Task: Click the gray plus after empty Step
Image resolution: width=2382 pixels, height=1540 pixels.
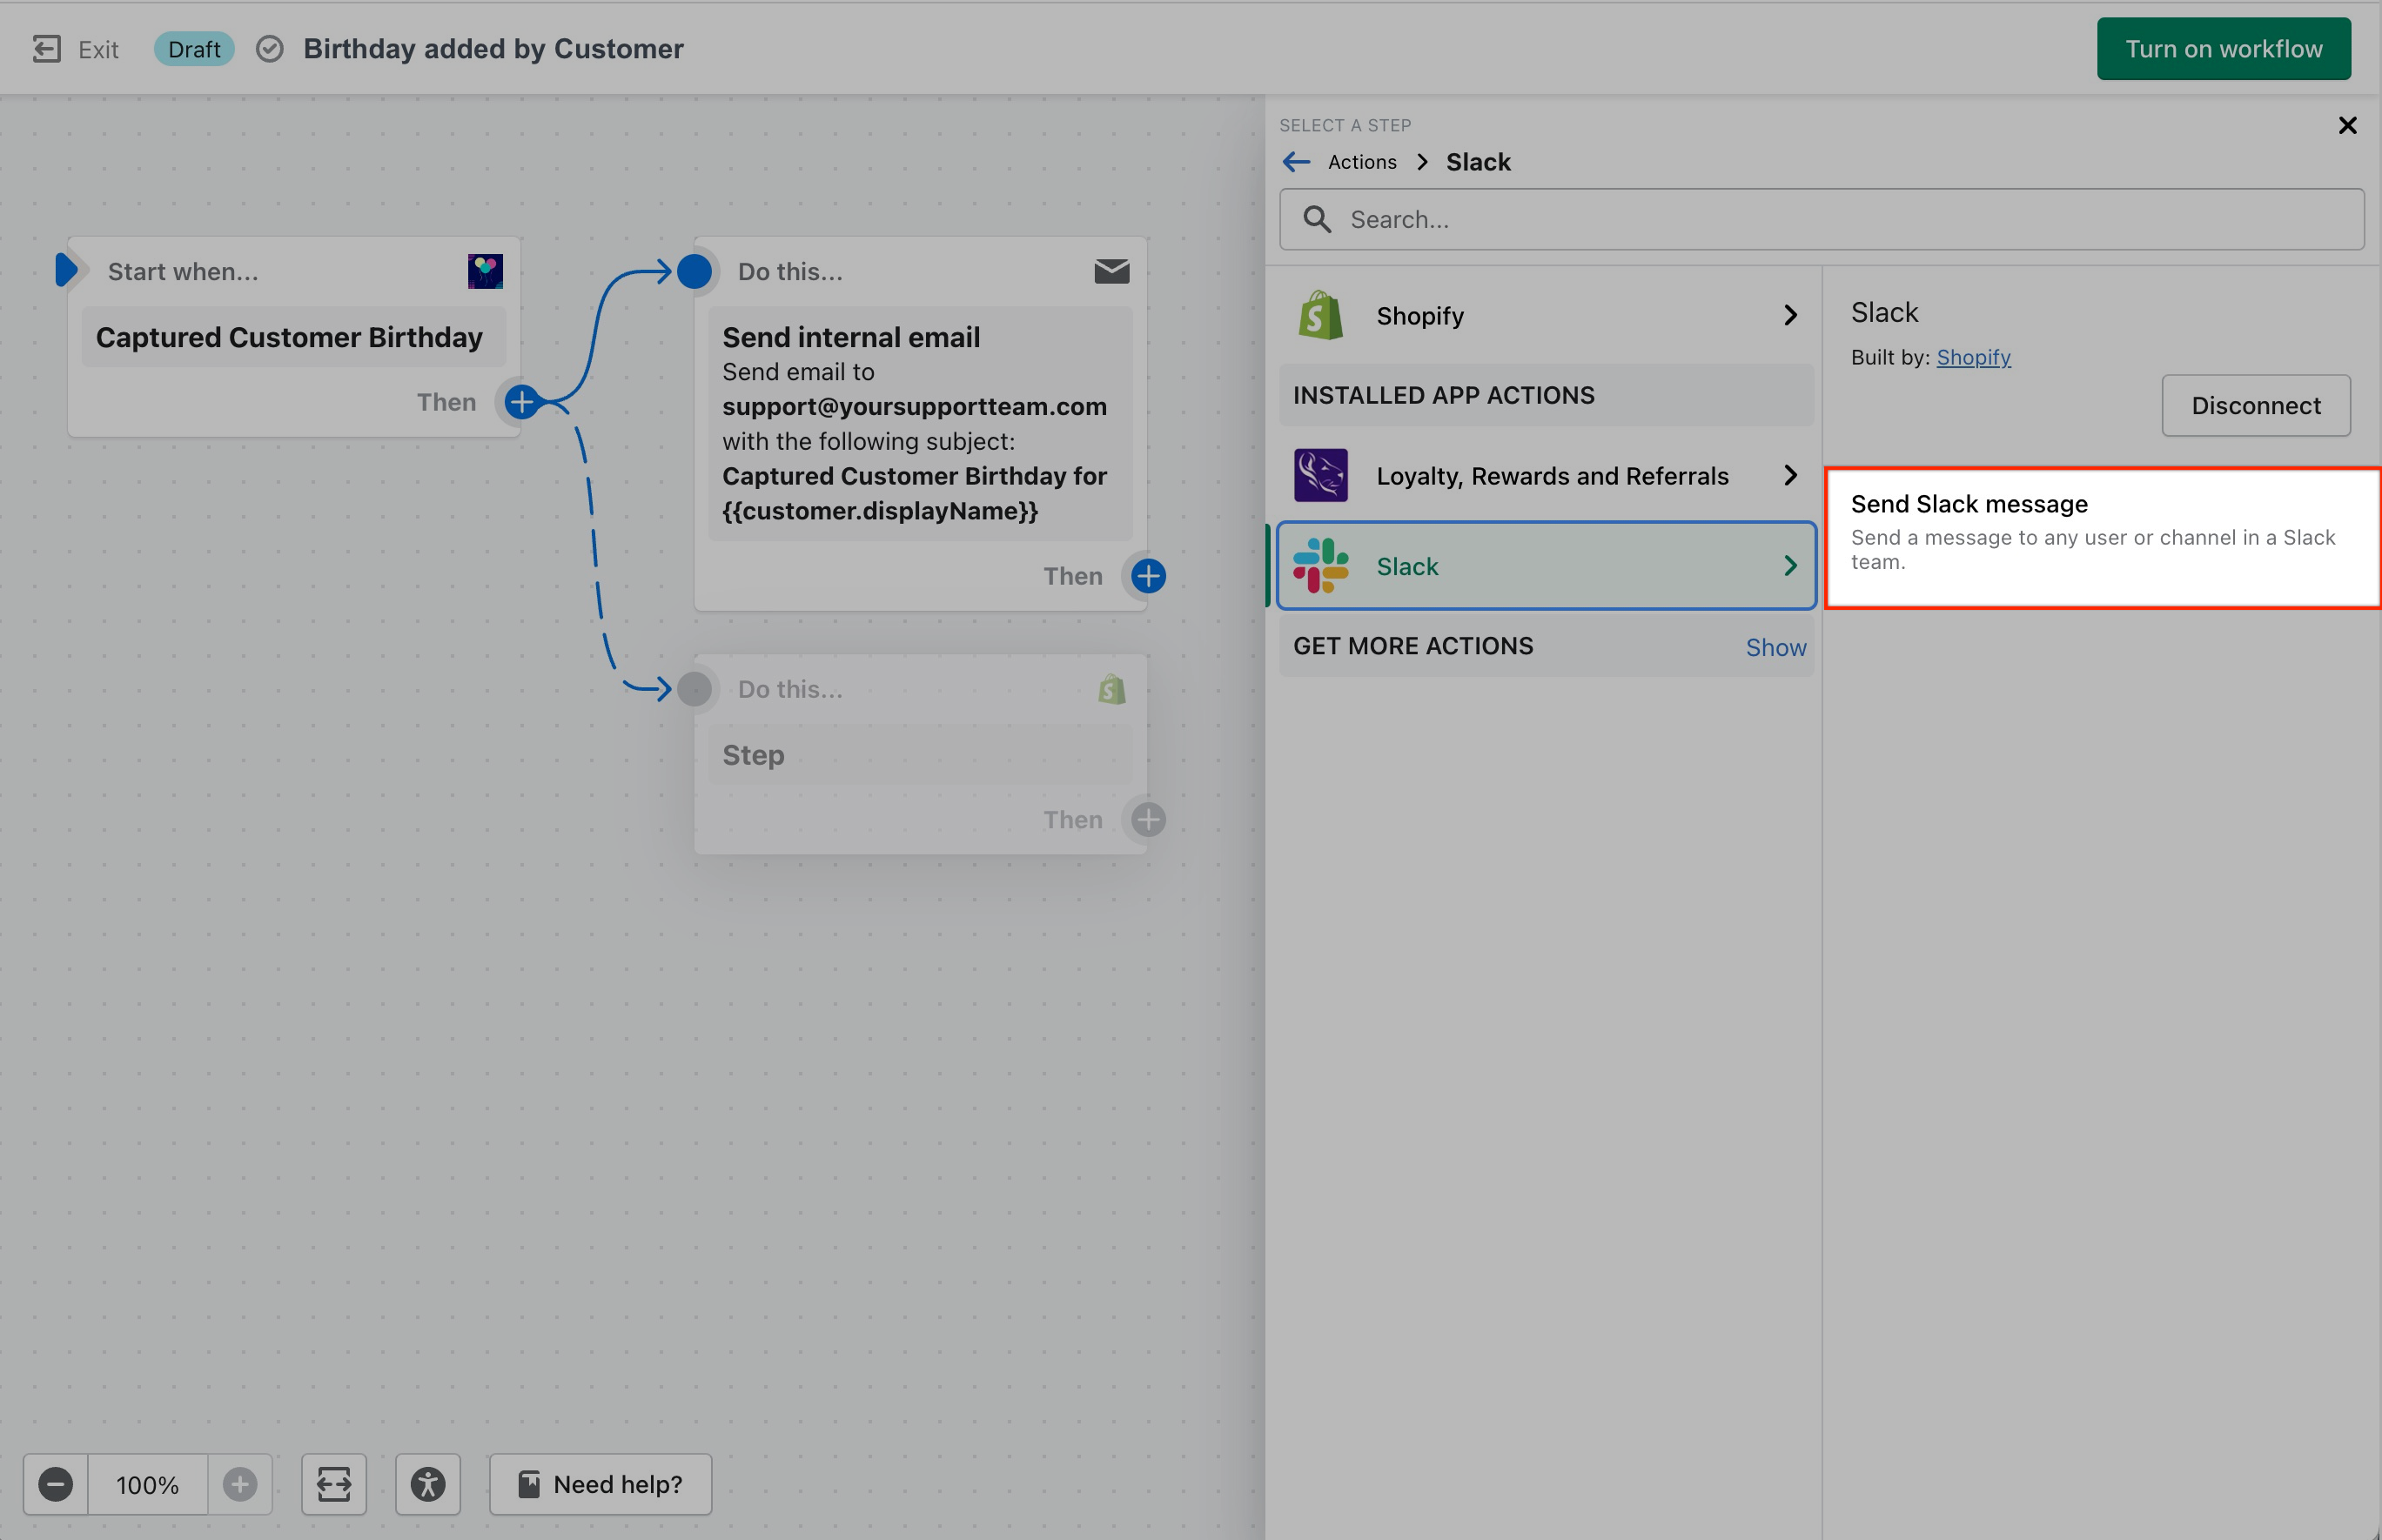Action: (1148, 820)
